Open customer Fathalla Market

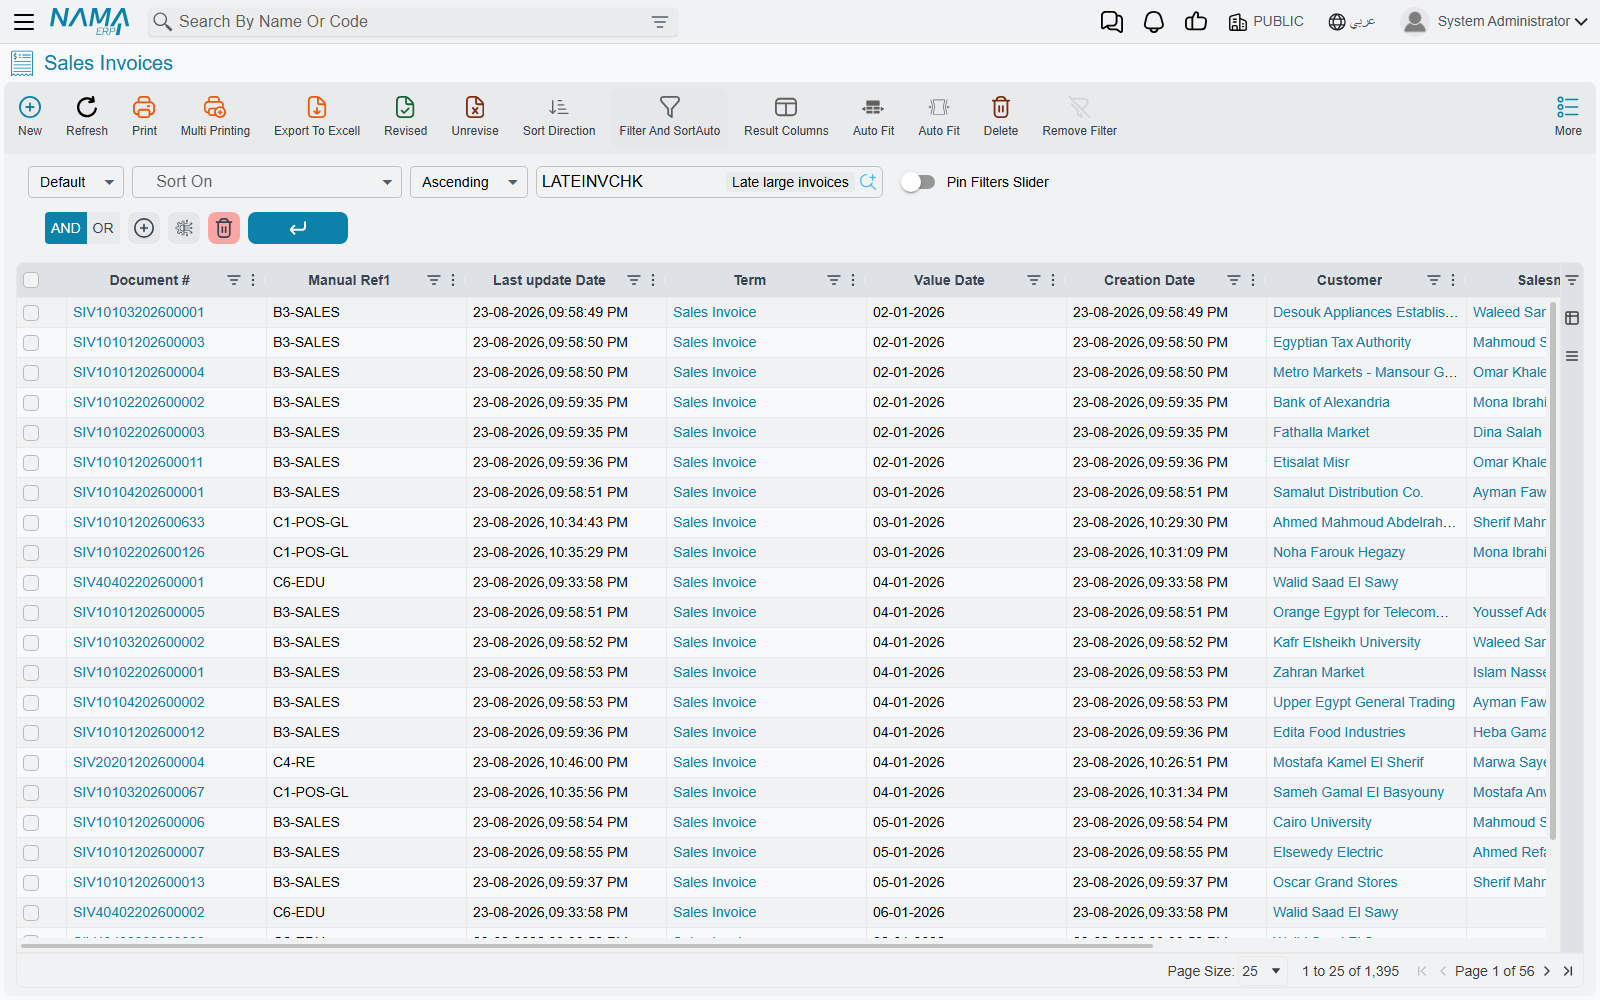point(1321,432)
